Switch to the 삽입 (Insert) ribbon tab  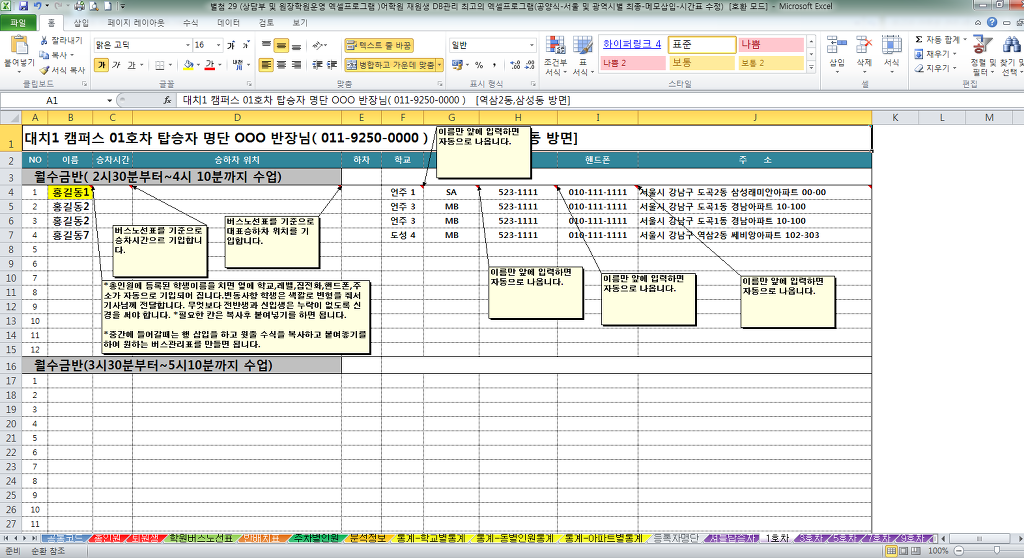tap(81, 21)
